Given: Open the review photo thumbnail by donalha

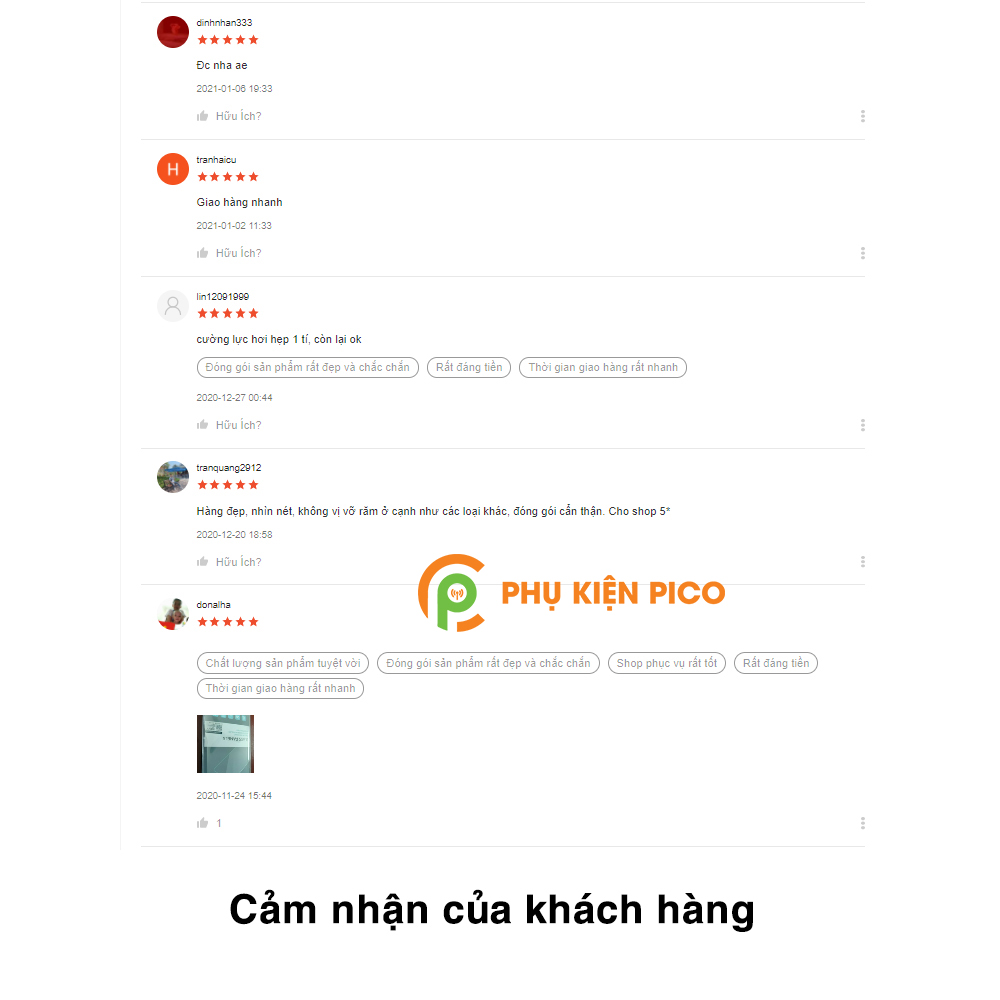Looking at the screenshot, I should (225, 744).
